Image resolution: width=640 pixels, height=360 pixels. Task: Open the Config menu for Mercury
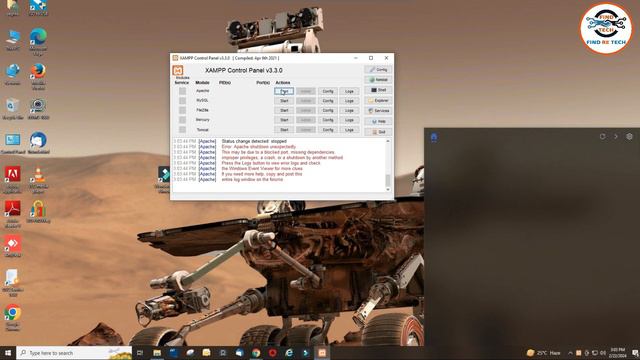(x=328, y=120)
